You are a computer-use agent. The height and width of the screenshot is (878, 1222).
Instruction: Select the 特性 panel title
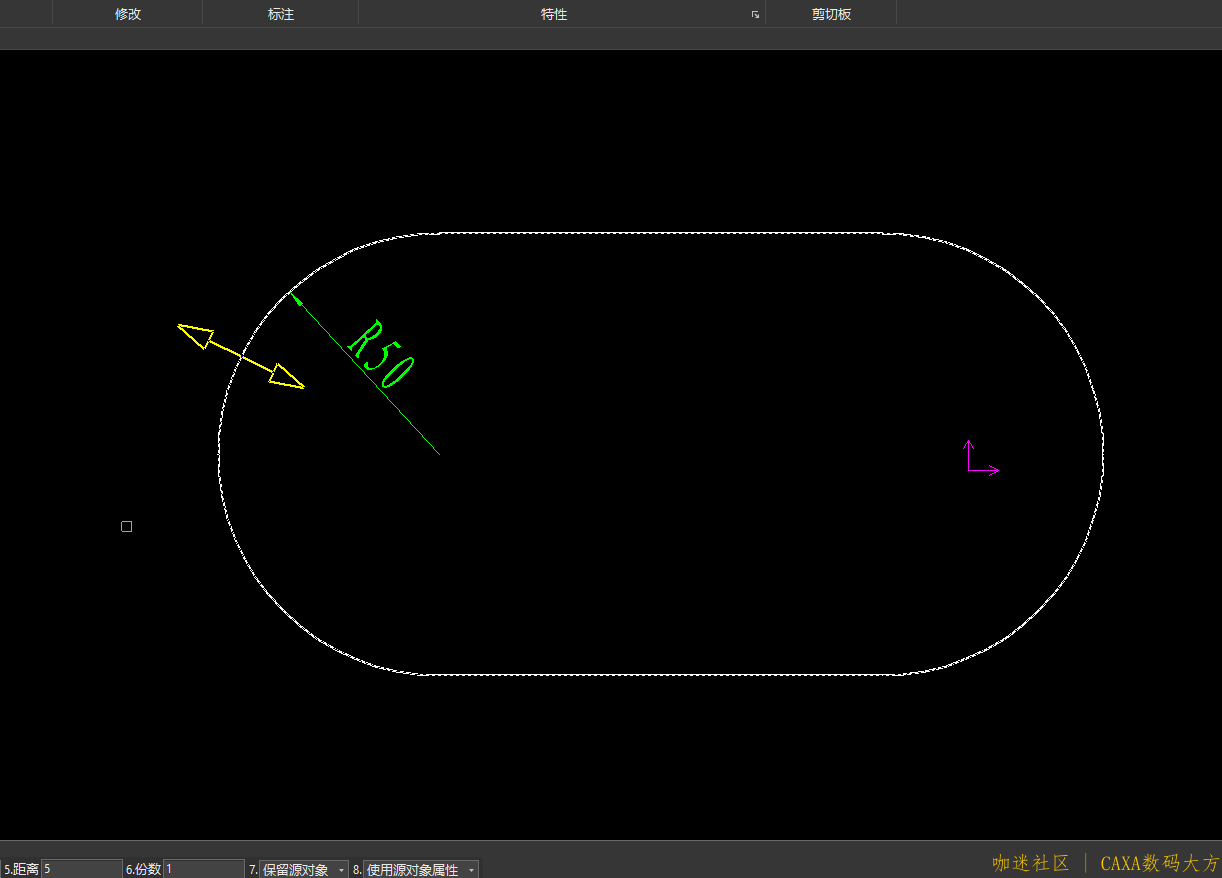click(x=553, y=14)
